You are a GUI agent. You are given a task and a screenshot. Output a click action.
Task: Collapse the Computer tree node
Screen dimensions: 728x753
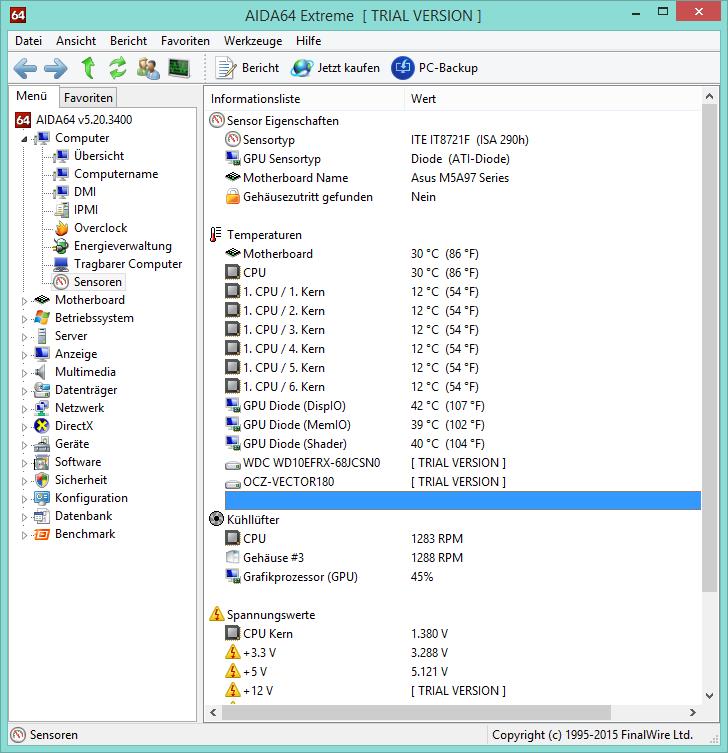24,139
